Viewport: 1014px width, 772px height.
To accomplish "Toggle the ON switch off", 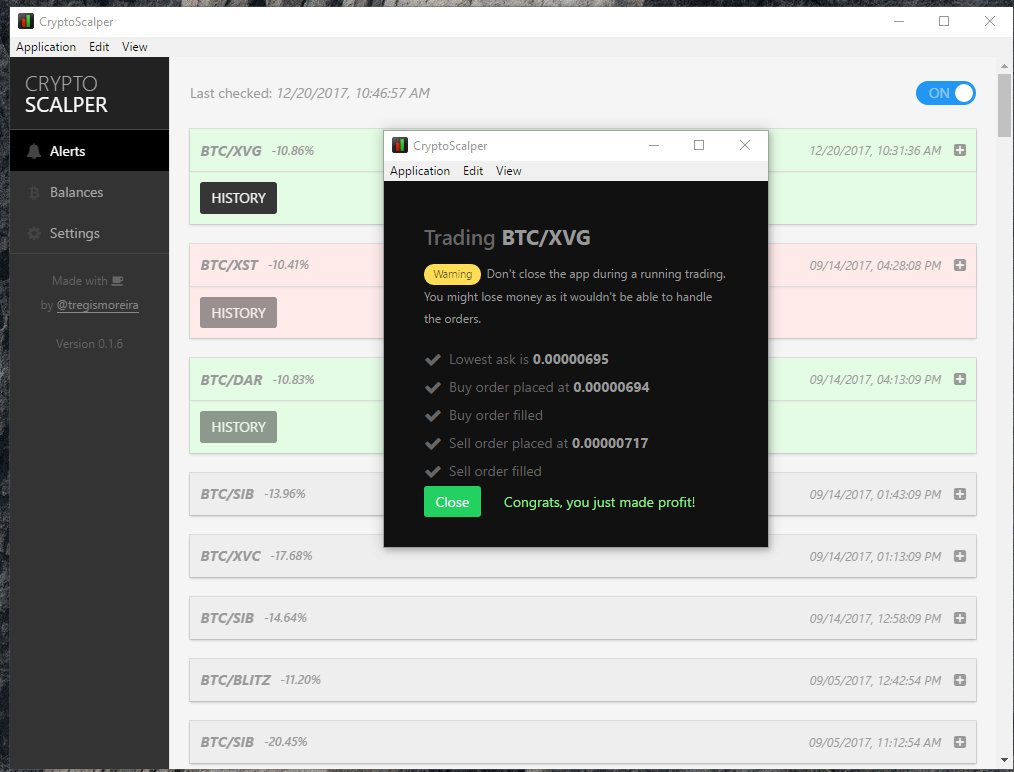I will (x=945, y=93).
